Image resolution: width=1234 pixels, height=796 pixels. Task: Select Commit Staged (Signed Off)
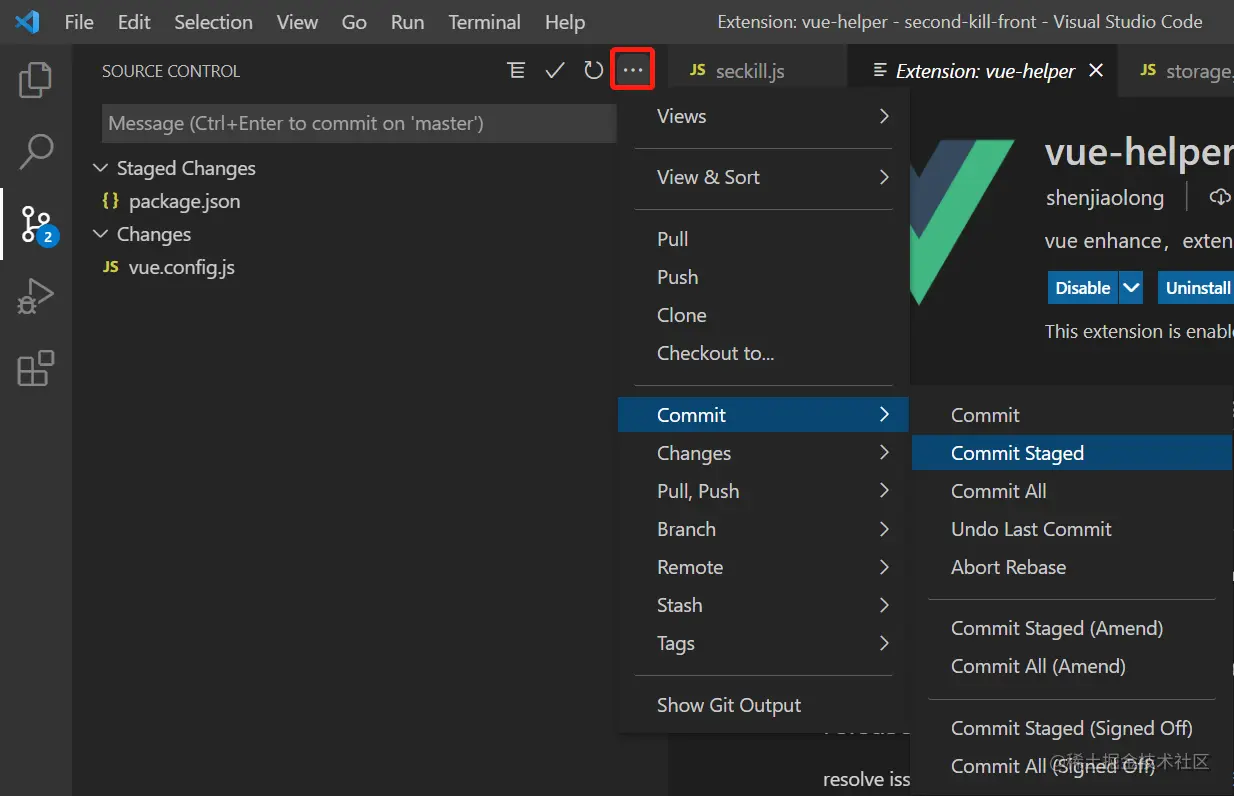click(1072, 728)
